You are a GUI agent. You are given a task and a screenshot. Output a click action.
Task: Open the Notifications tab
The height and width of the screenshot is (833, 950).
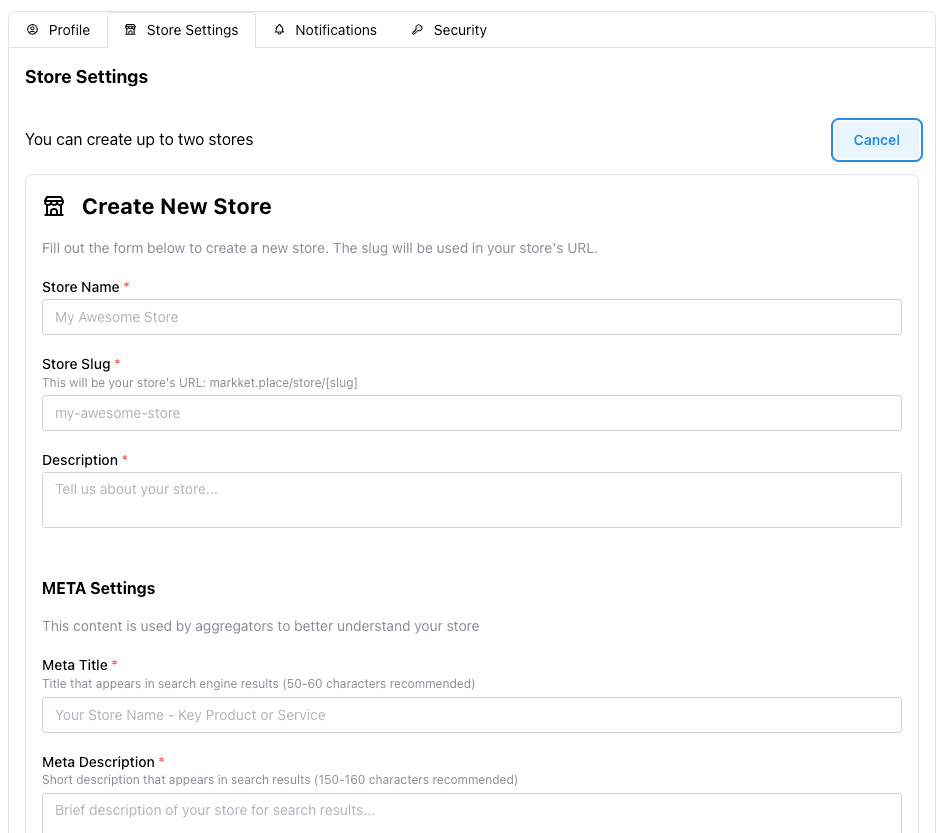335,30
